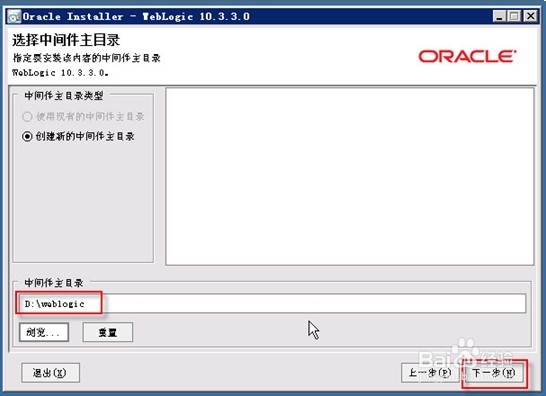Click the middleware home directory input field
Viewport: 546px width, 396px height.
click(x=272, y=304)
